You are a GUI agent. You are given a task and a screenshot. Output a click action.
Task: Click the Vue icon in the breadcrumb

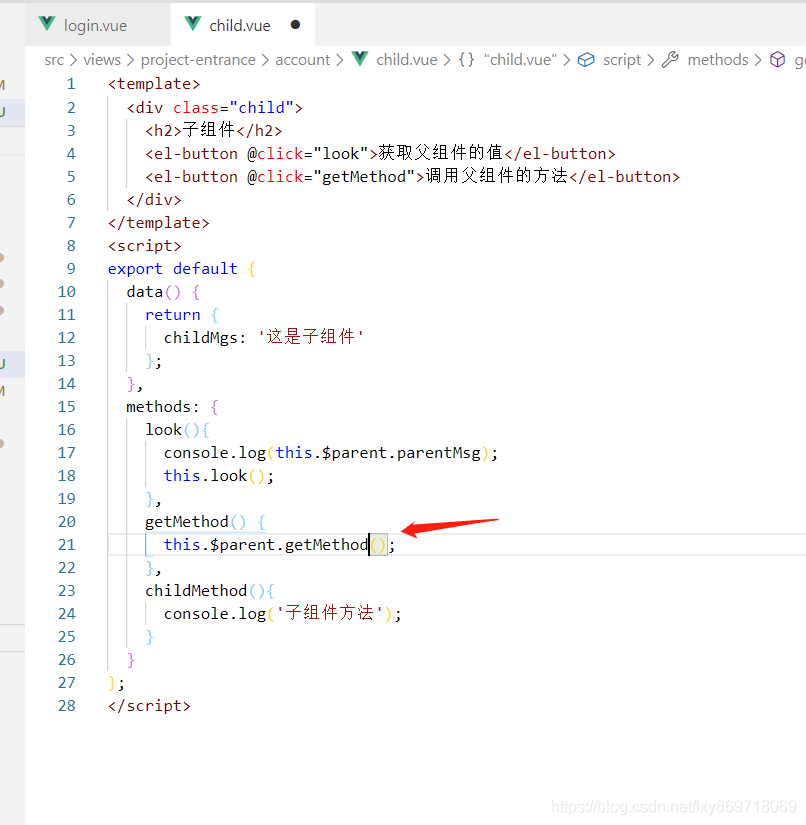[360, 59]
